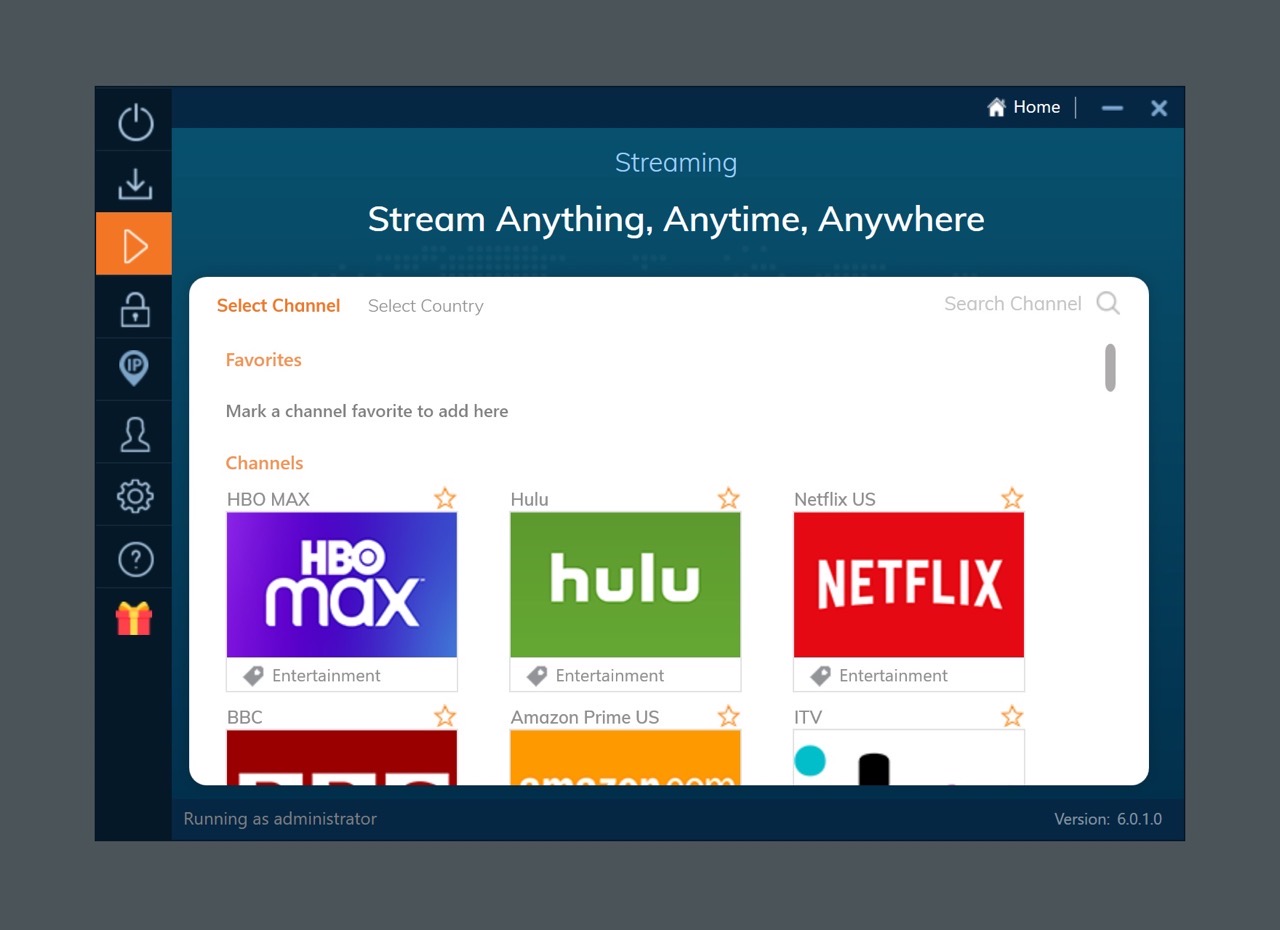The image size is (1280, 930).
Task: Click the gift box icon
Action: point(134,619)
